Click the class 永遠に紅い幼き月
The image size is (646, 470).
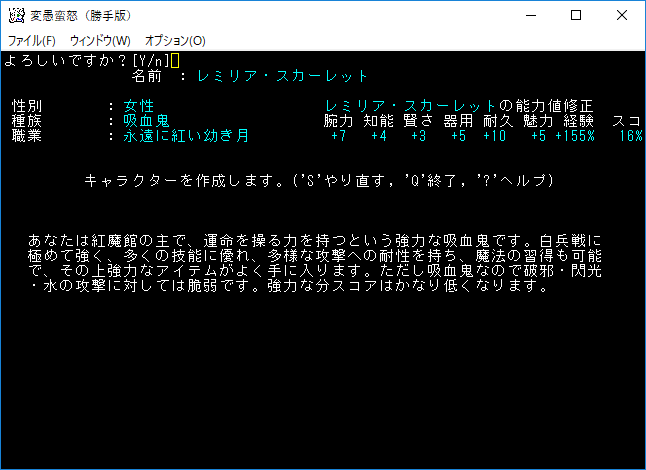[x=185, y=135]
